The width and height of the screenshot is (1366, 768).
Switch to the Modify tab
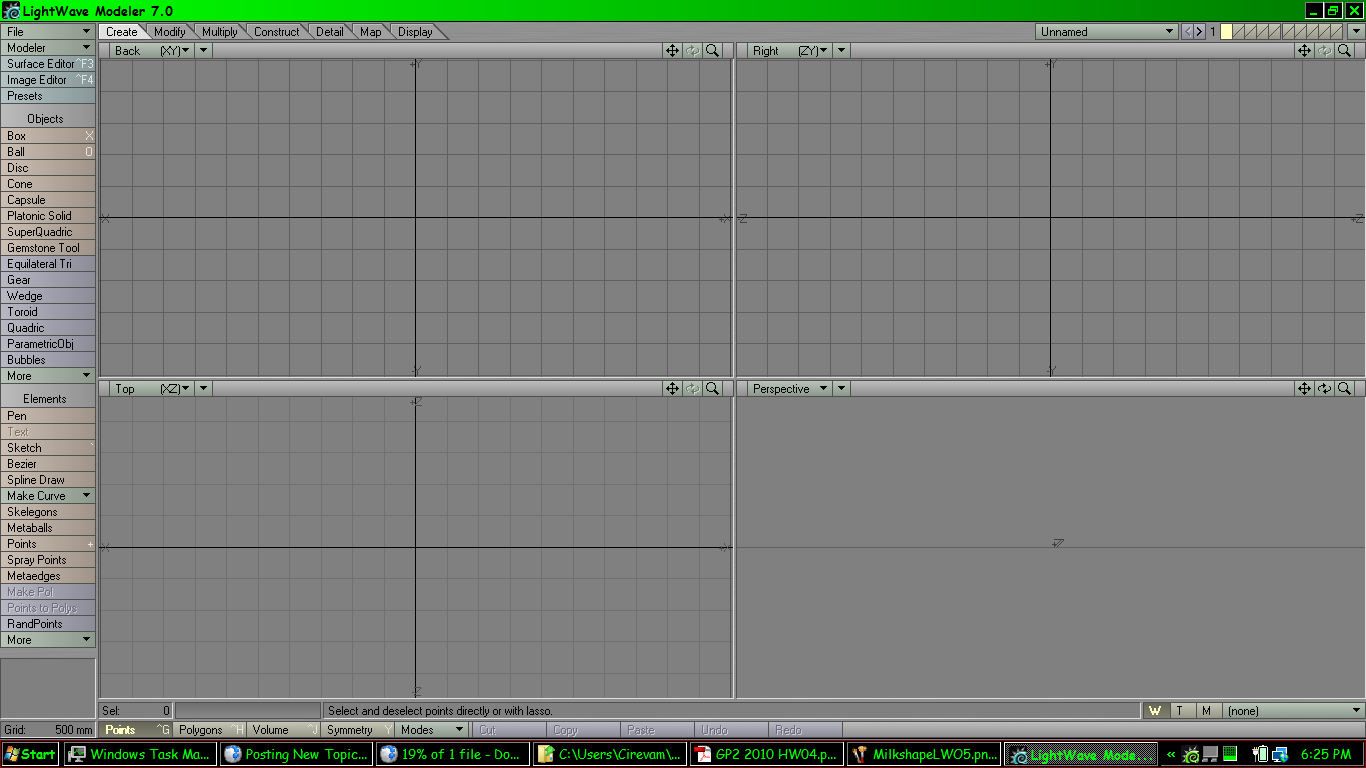click(x=170, y=32)
